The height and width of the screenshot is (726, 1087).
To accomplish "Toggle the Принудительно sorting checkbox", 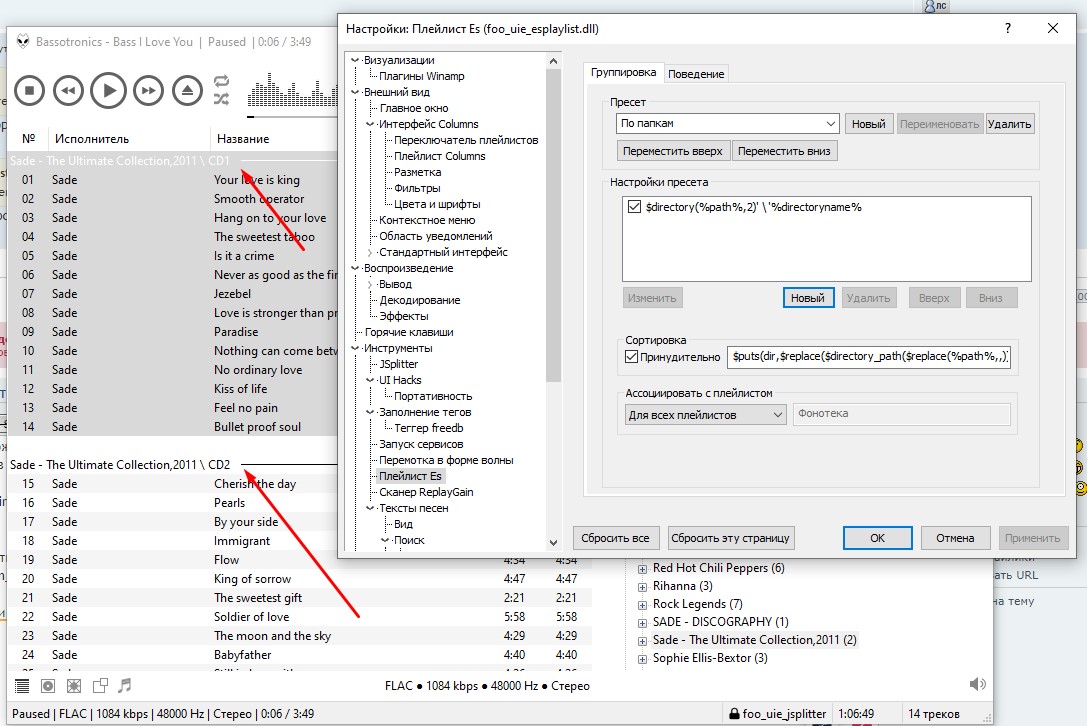I will (x=632, y=357).
